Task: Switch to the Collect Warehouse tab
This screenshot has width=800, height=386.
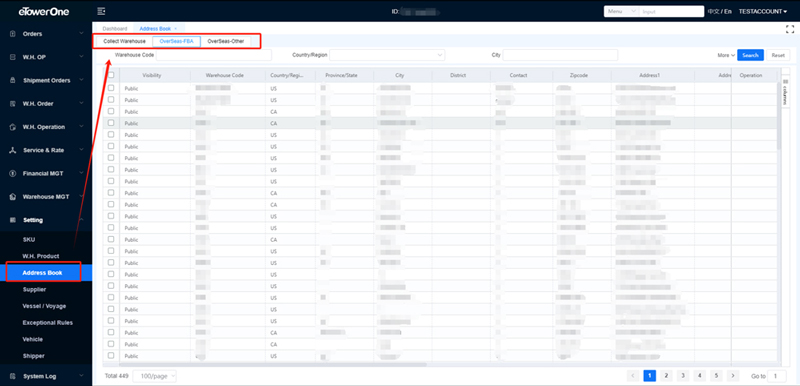Action: coord(124,41)
